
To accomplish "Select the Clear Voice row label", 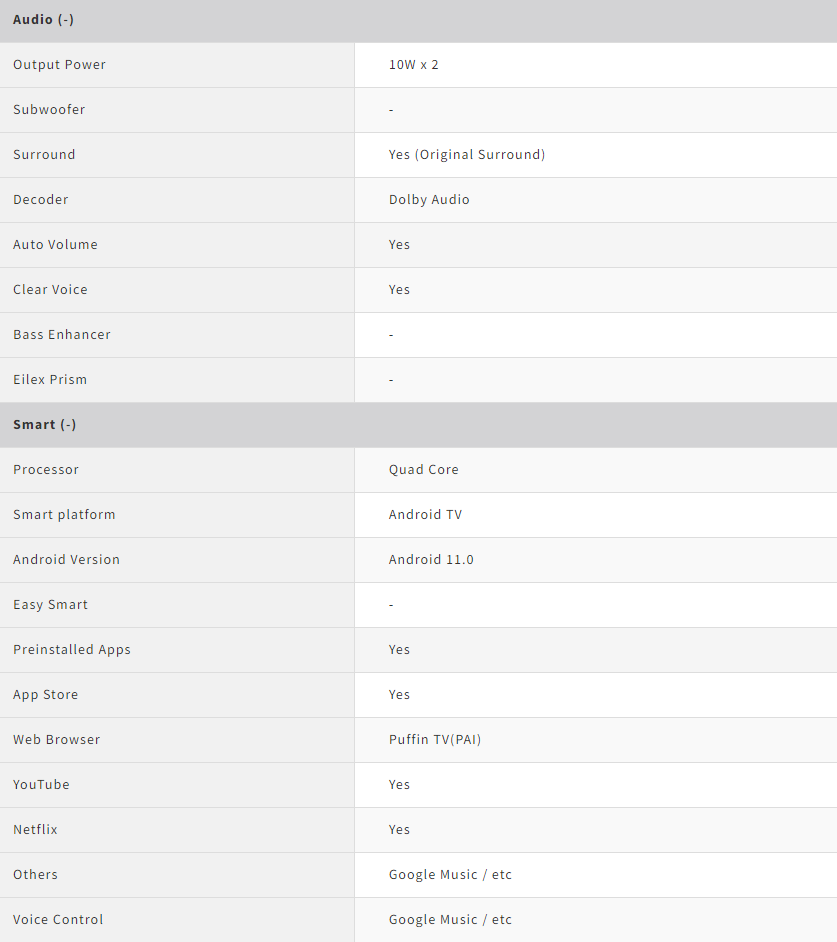I will [50, 290].
